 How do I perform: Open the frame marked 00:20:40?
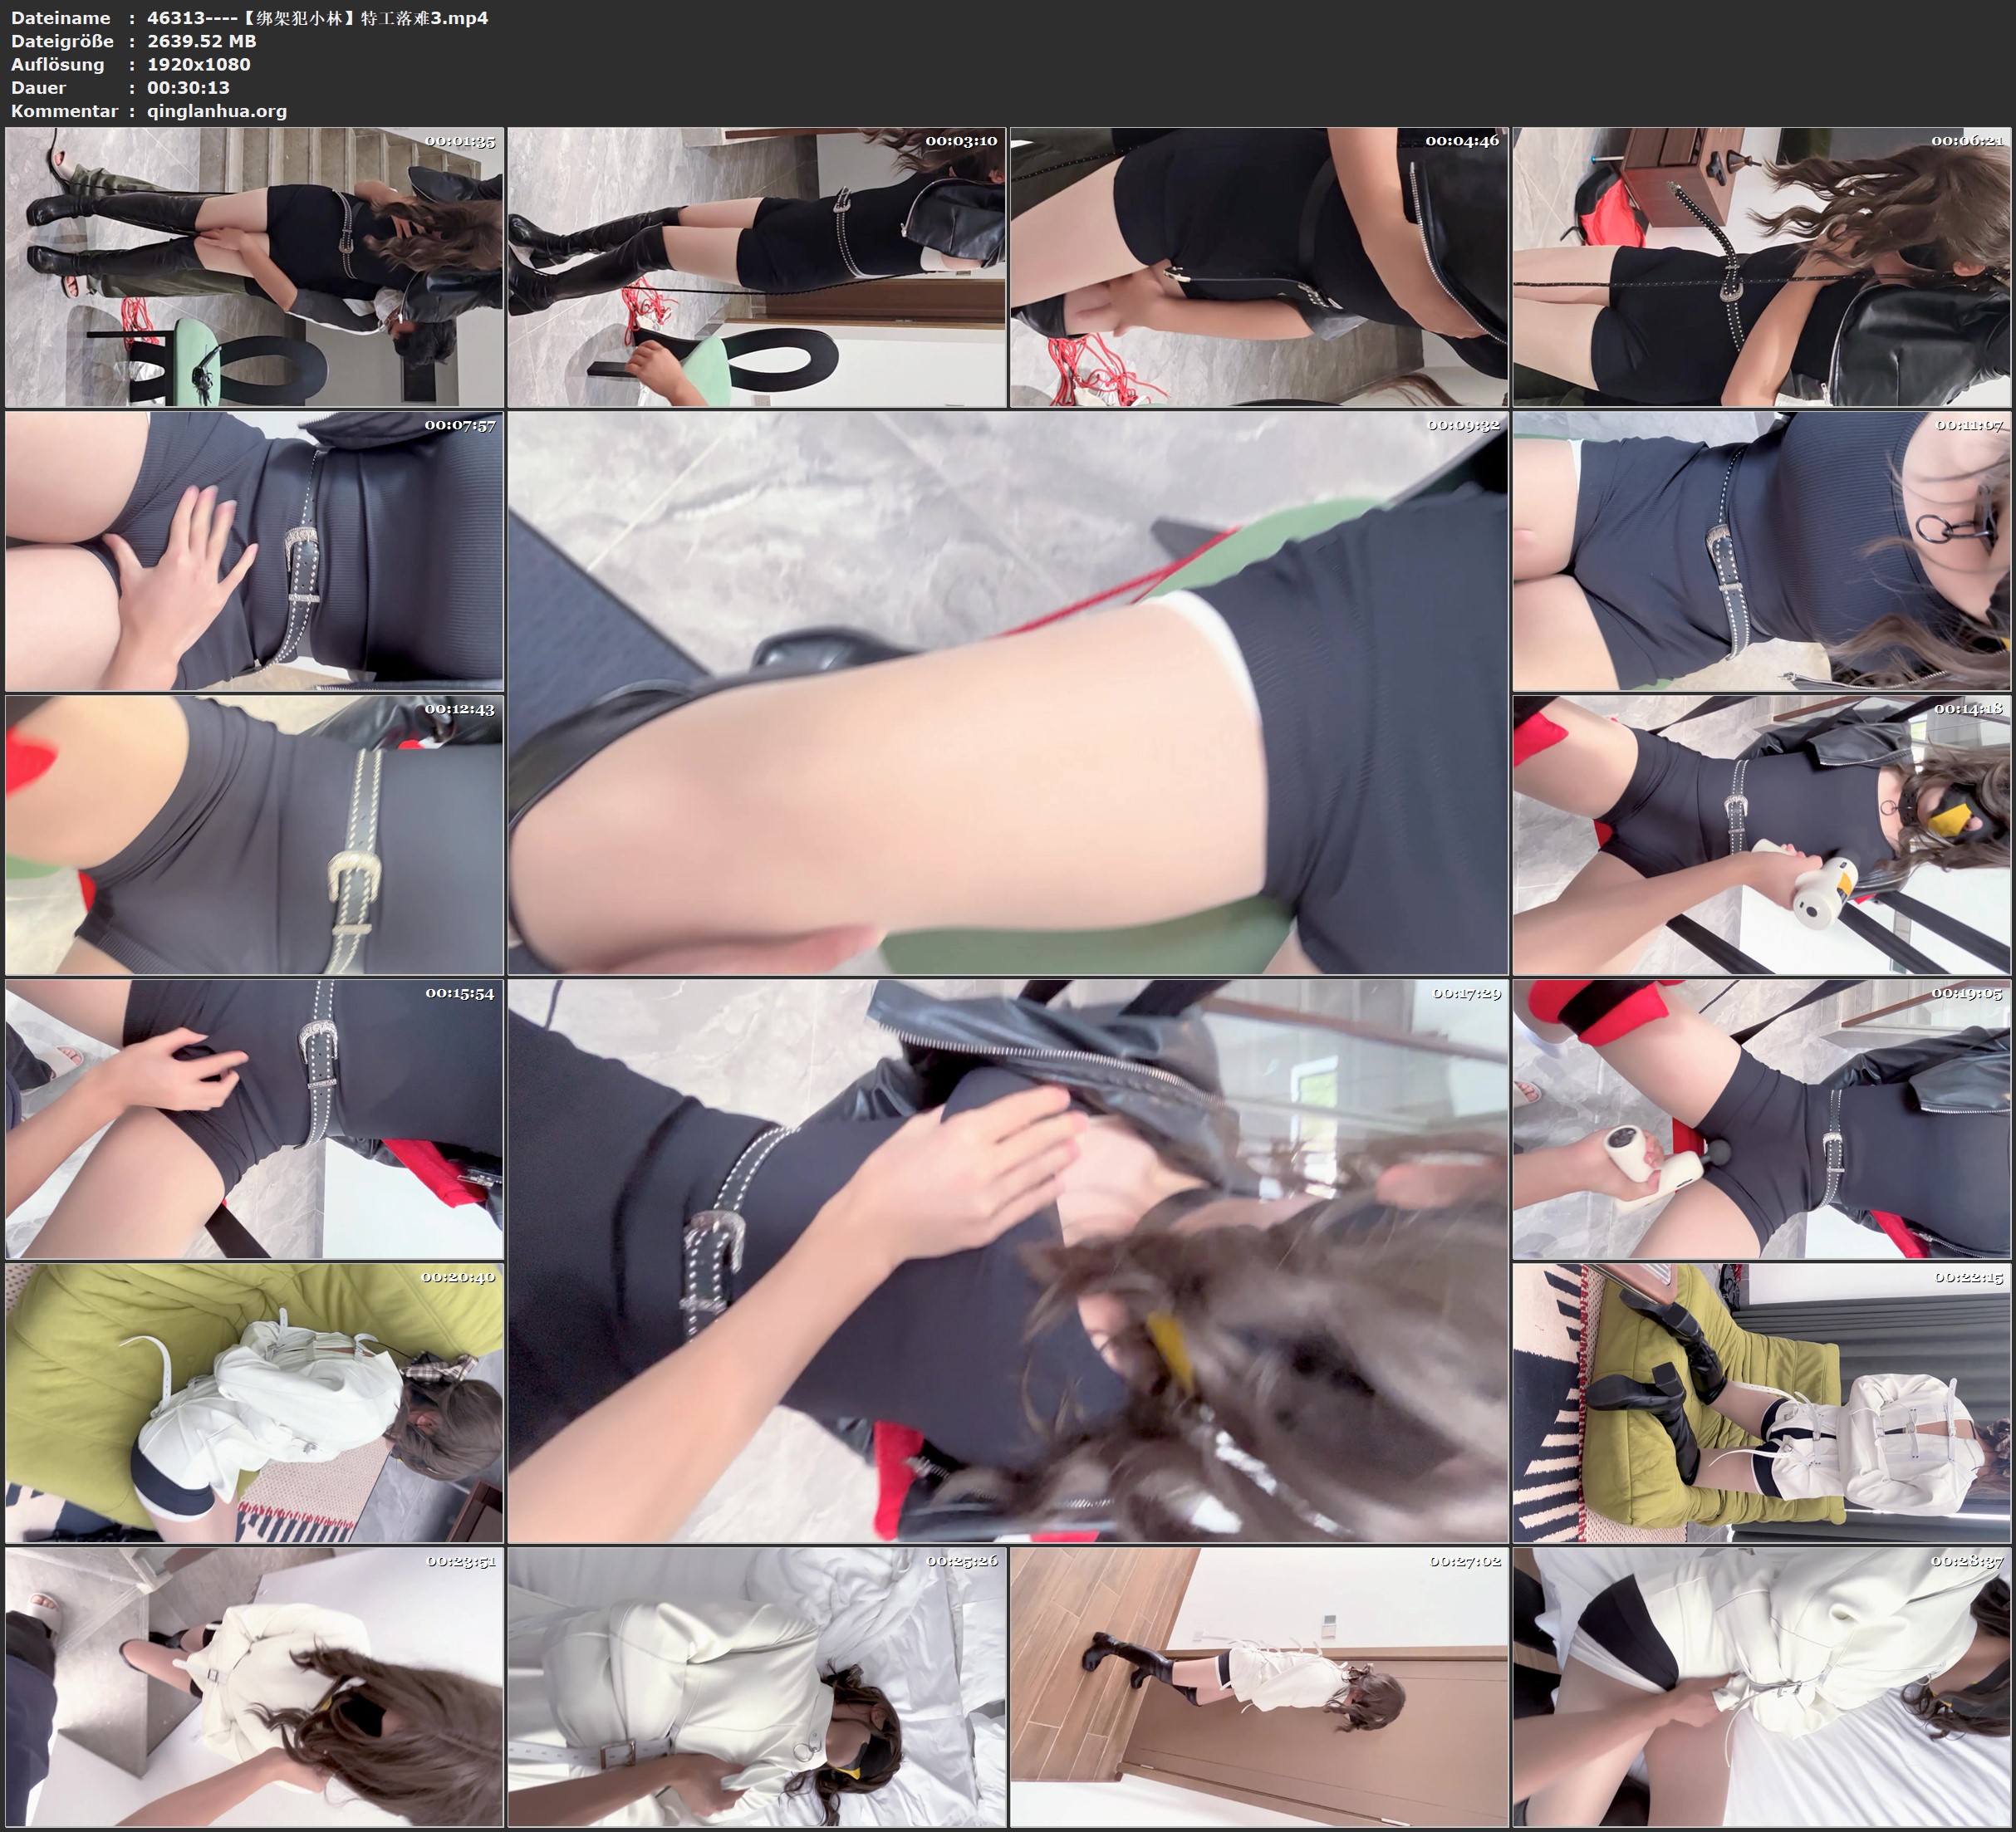(x=254, y=1403)
